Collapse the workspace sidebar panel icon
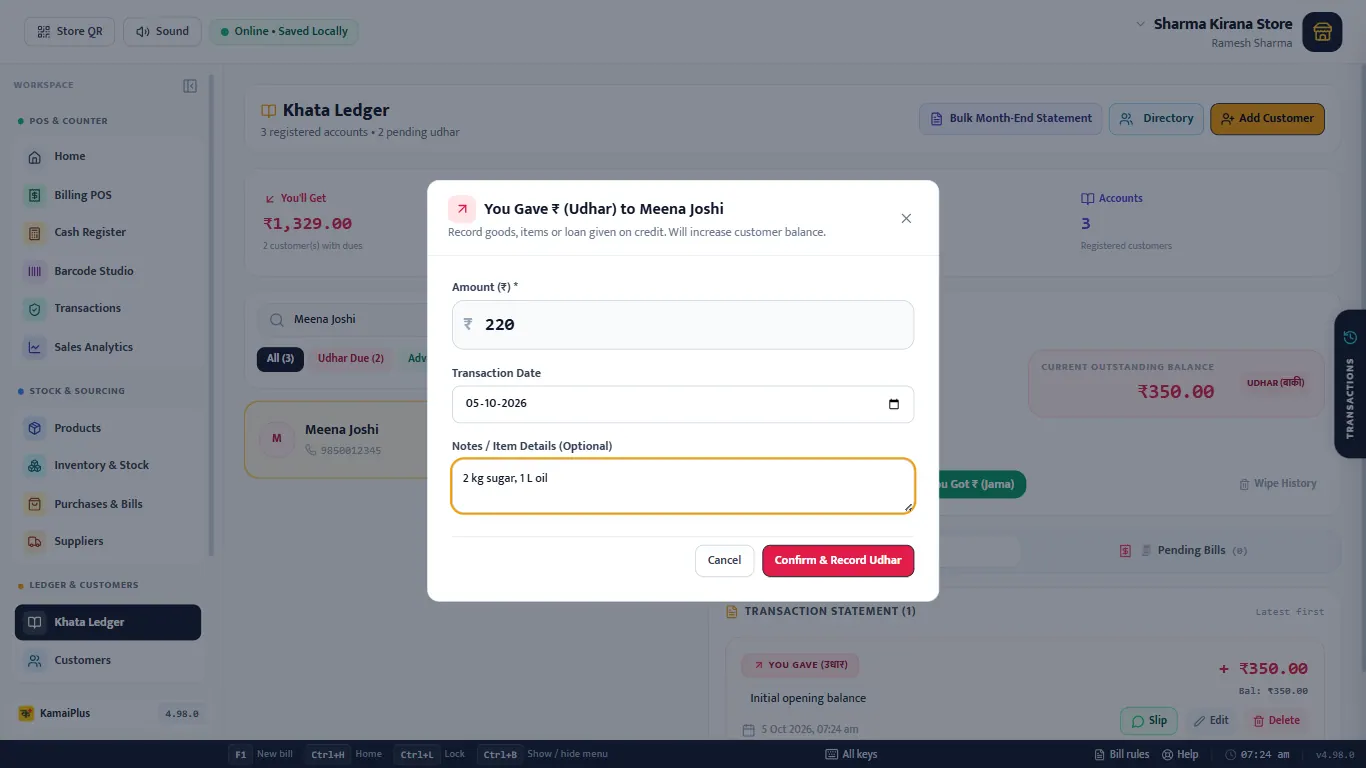 click(190, 86)
